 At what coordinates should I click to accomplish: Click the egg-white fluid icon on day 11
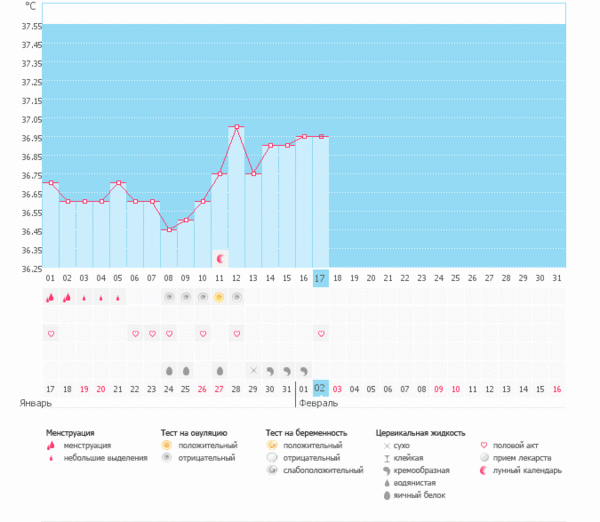pos(220,371)
